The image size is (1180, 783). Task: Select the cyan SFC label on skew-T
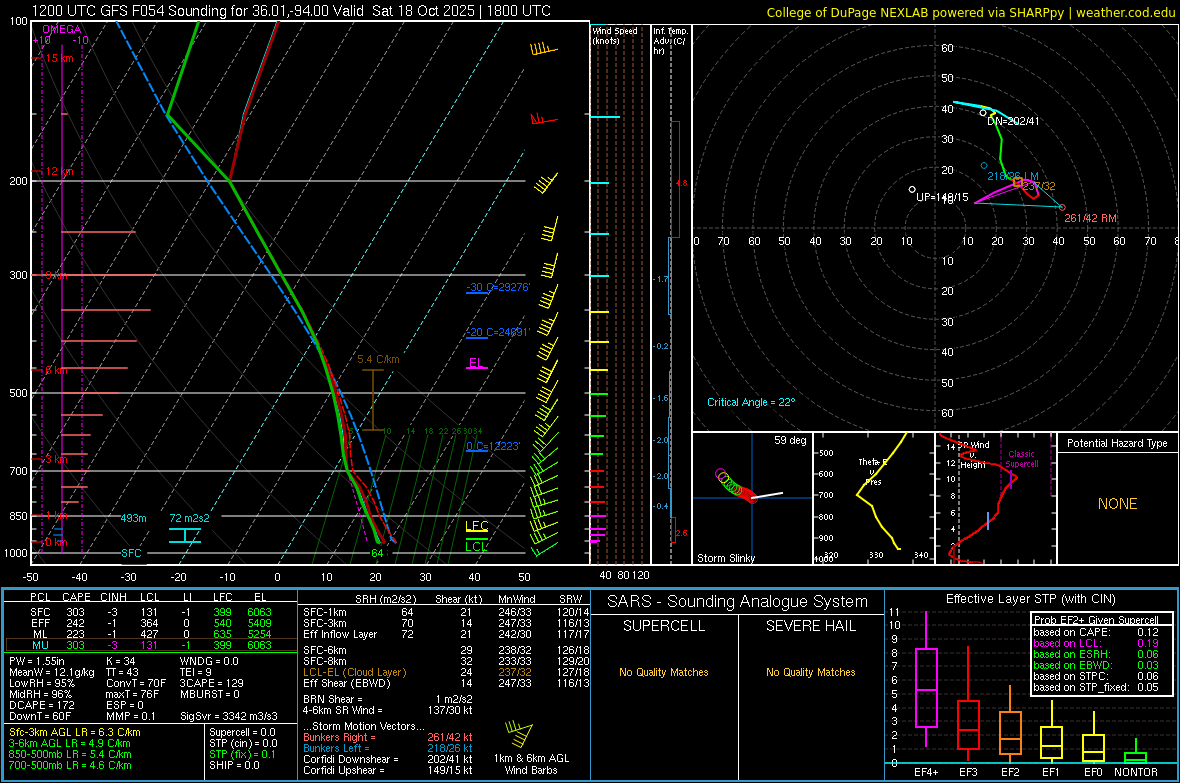(x=131, y=553)
